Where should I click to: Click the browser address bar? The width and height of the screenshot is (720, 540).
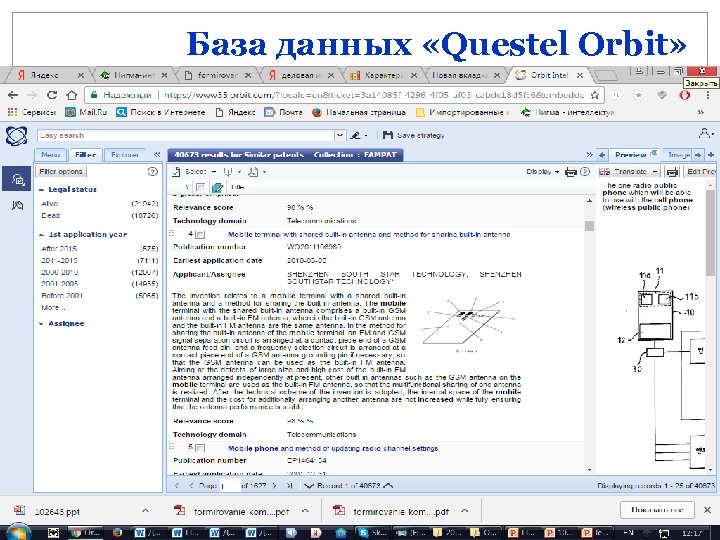(x=344, y=95)
